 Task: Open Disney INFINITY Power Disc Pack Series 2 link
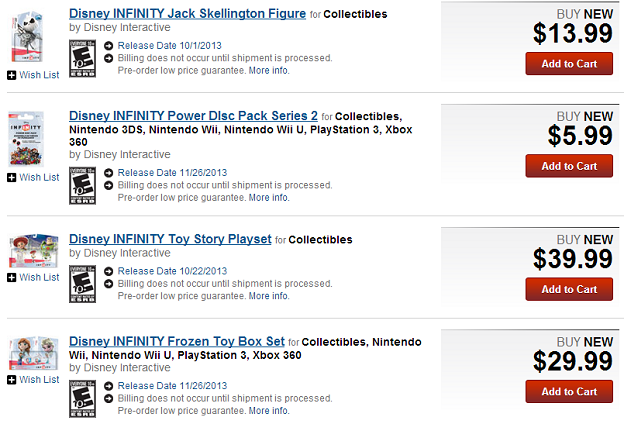point(193,116)
